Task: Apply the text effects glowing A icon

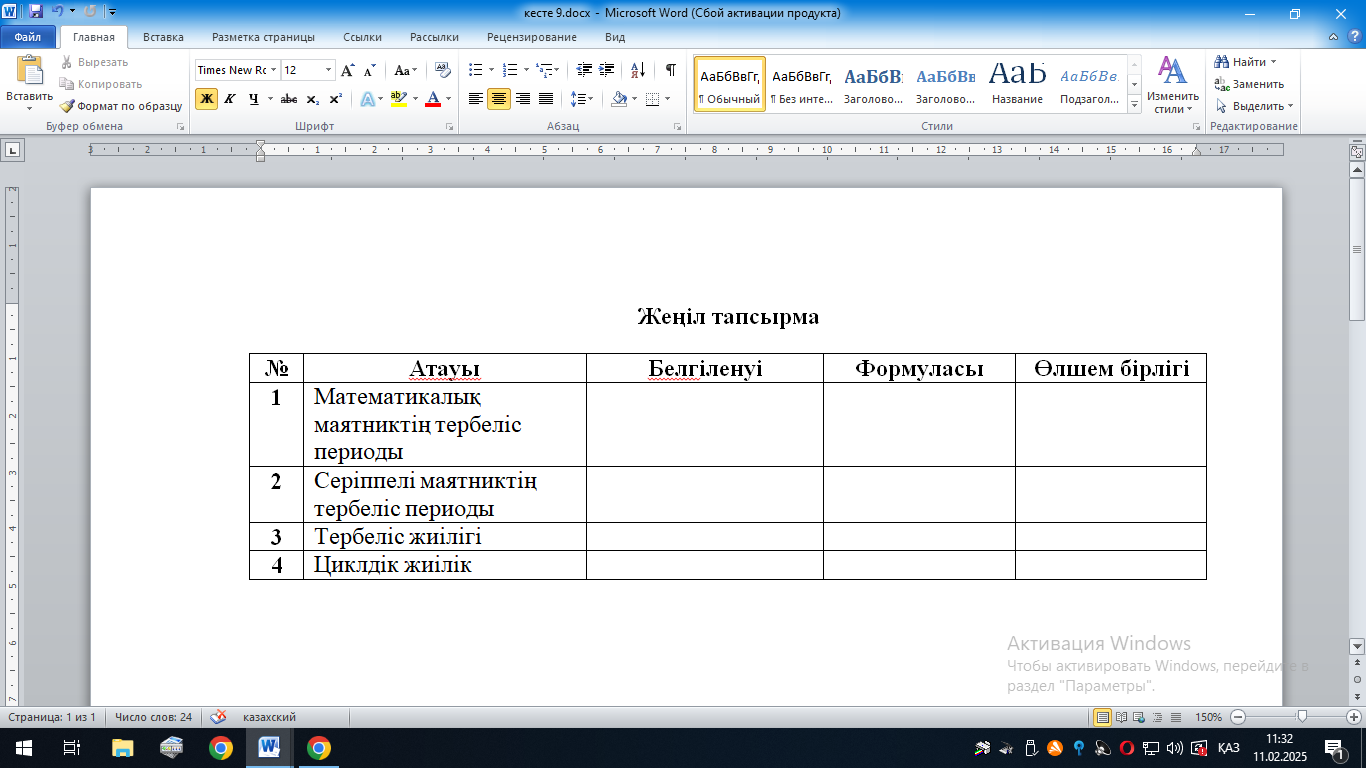Action: [367, 99]
